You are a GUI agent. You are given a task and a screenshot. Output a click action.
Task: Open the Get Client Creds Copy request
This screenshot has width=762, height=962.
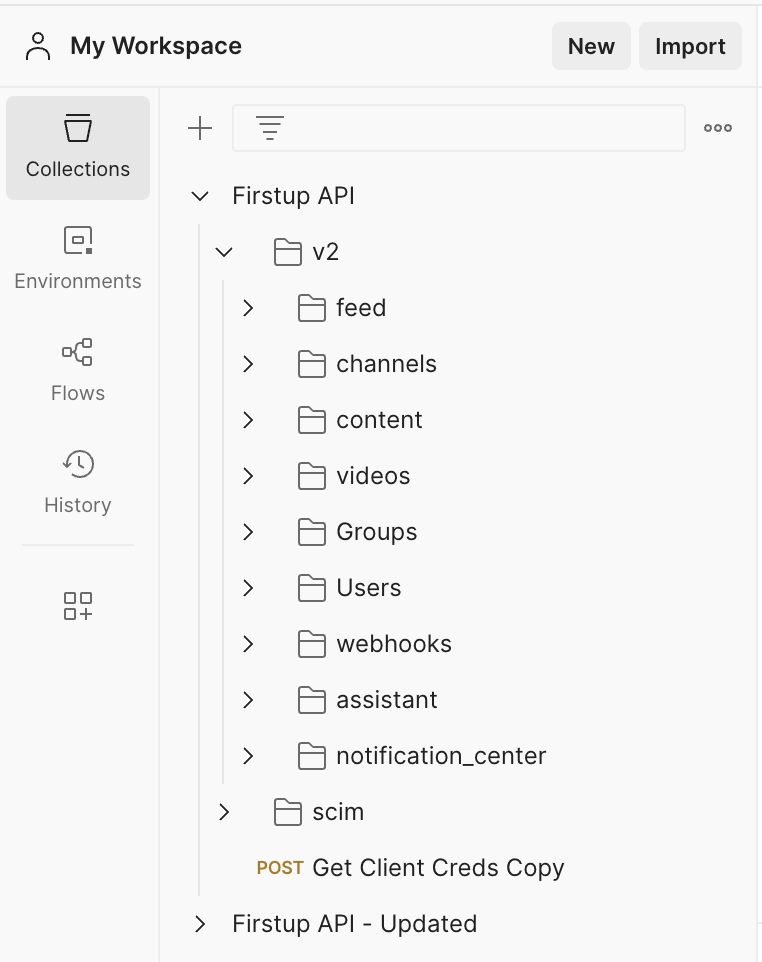click(x=437, y=868)
